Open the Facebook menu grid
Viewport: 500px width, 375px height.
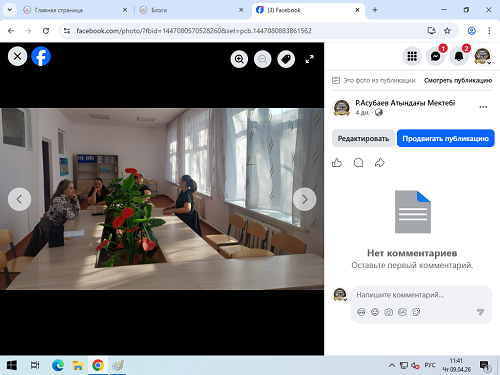(x=412, y=56)
